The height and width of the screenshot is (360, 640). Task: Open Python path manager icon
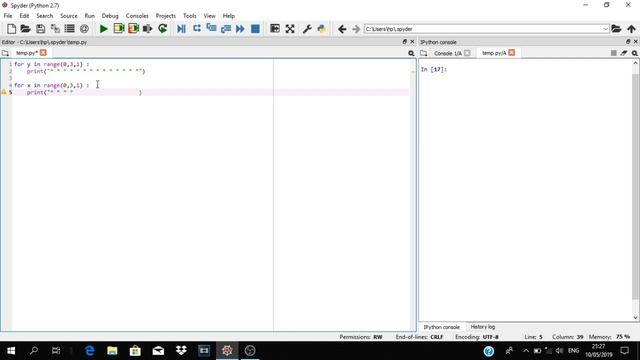322,29
